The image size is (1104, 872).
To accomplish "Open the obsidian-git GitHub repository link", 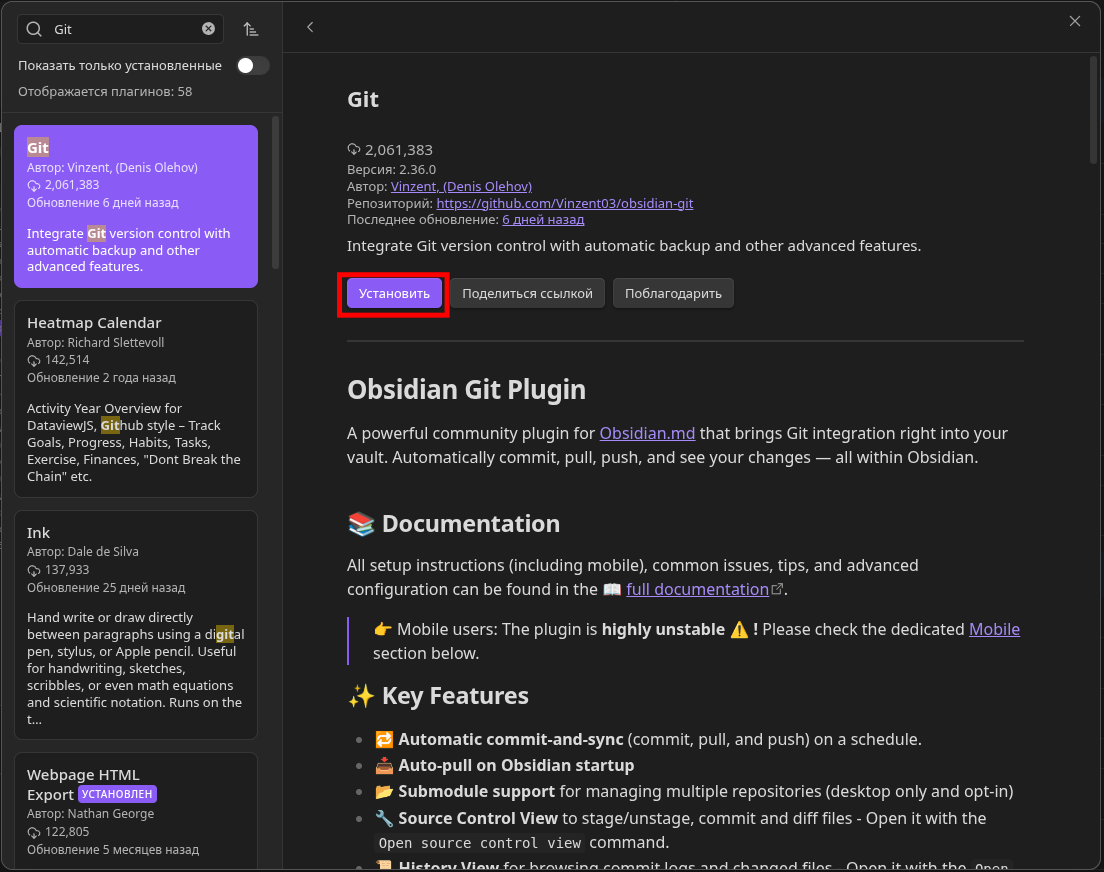I will point(564,203).
